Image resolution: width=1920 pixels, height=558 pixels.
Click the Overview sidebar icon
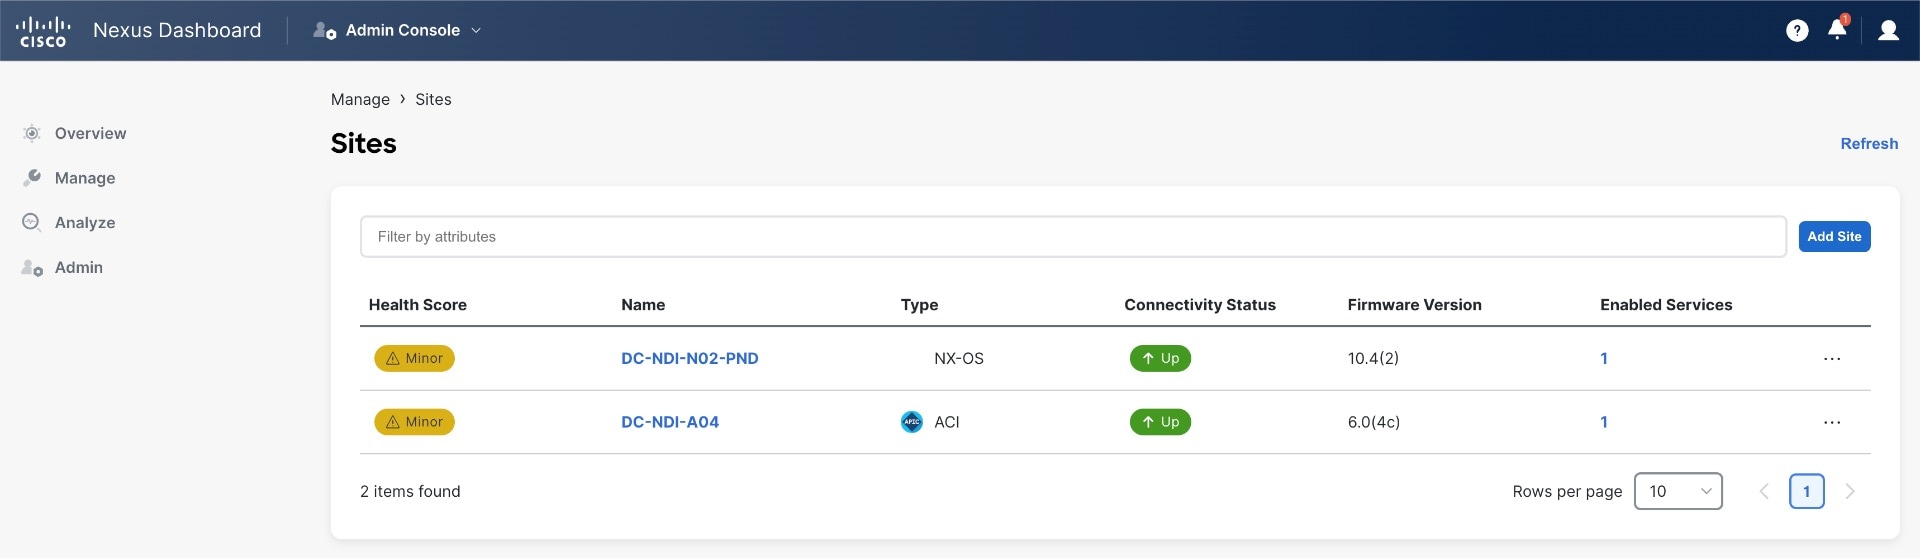click(32, 133)
